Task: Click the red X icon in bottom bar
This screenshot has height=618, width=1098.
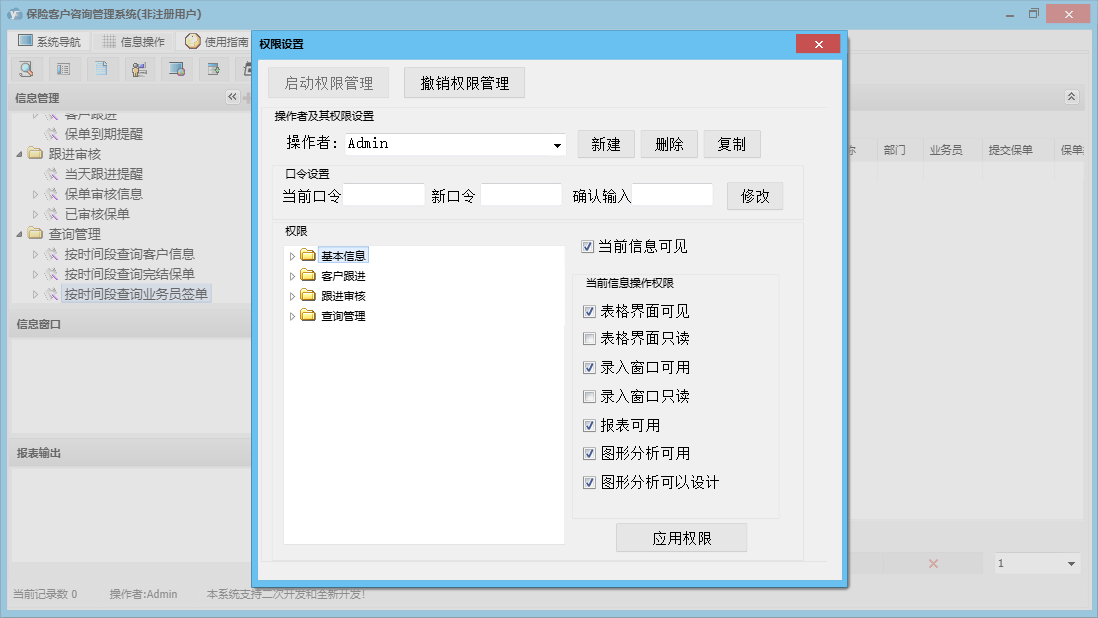Action: tap(933, 563)
